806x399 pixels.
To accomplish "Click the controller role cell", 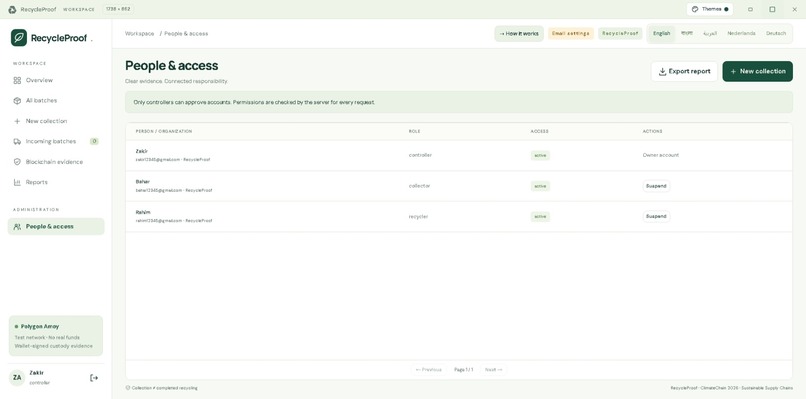I will pyautogui.click(x=420, y=155).
